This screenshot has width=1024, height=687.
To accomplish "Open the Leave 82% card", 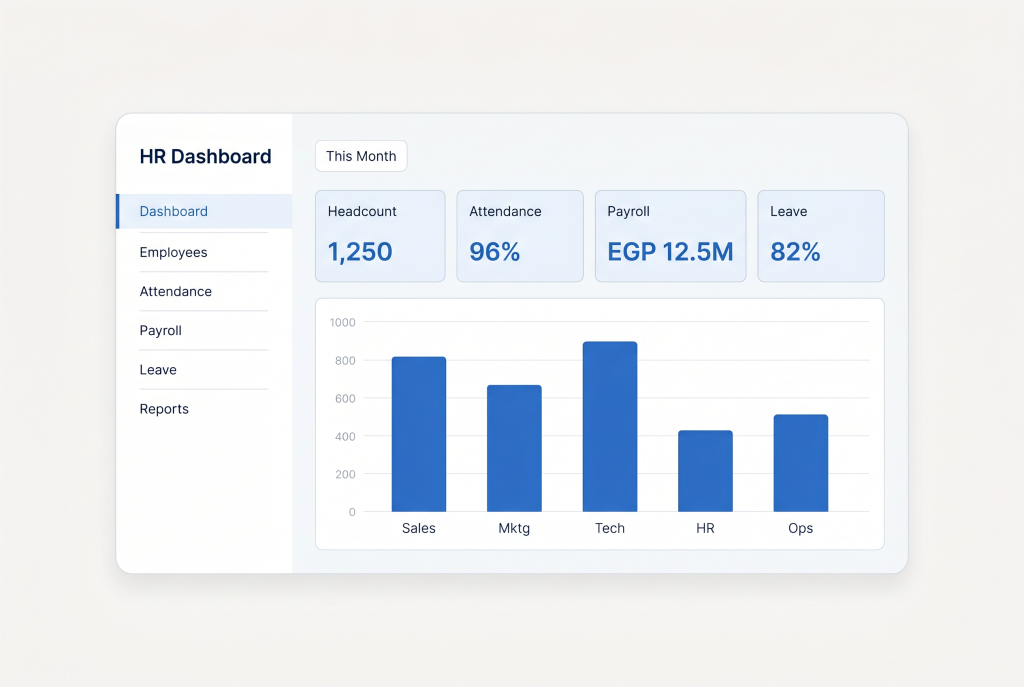I will coord(821,236).
